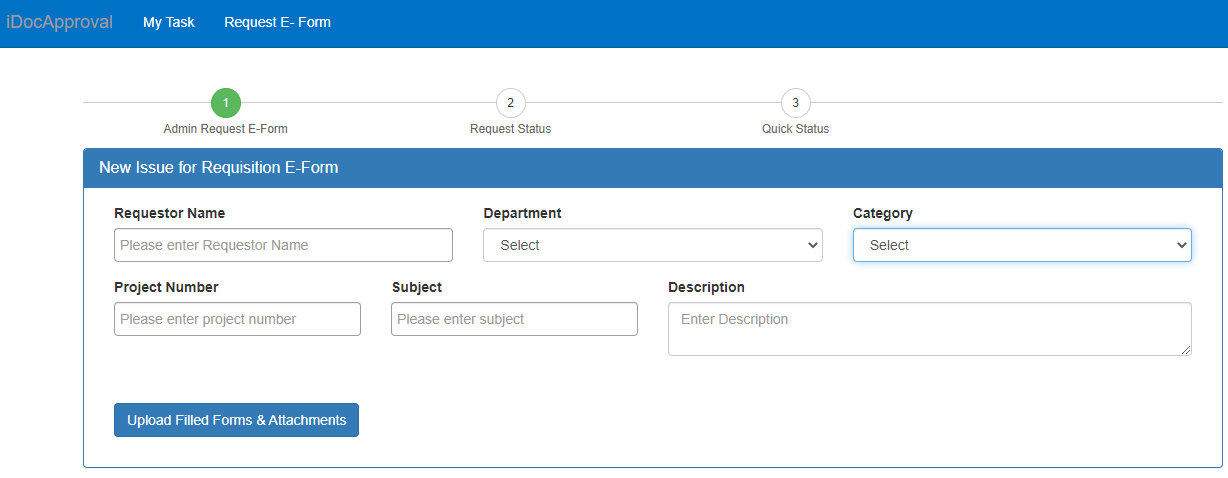Screen dimensions: 1228x478
Task: Open the My Task menu item
Action: [x=169, y=22]
